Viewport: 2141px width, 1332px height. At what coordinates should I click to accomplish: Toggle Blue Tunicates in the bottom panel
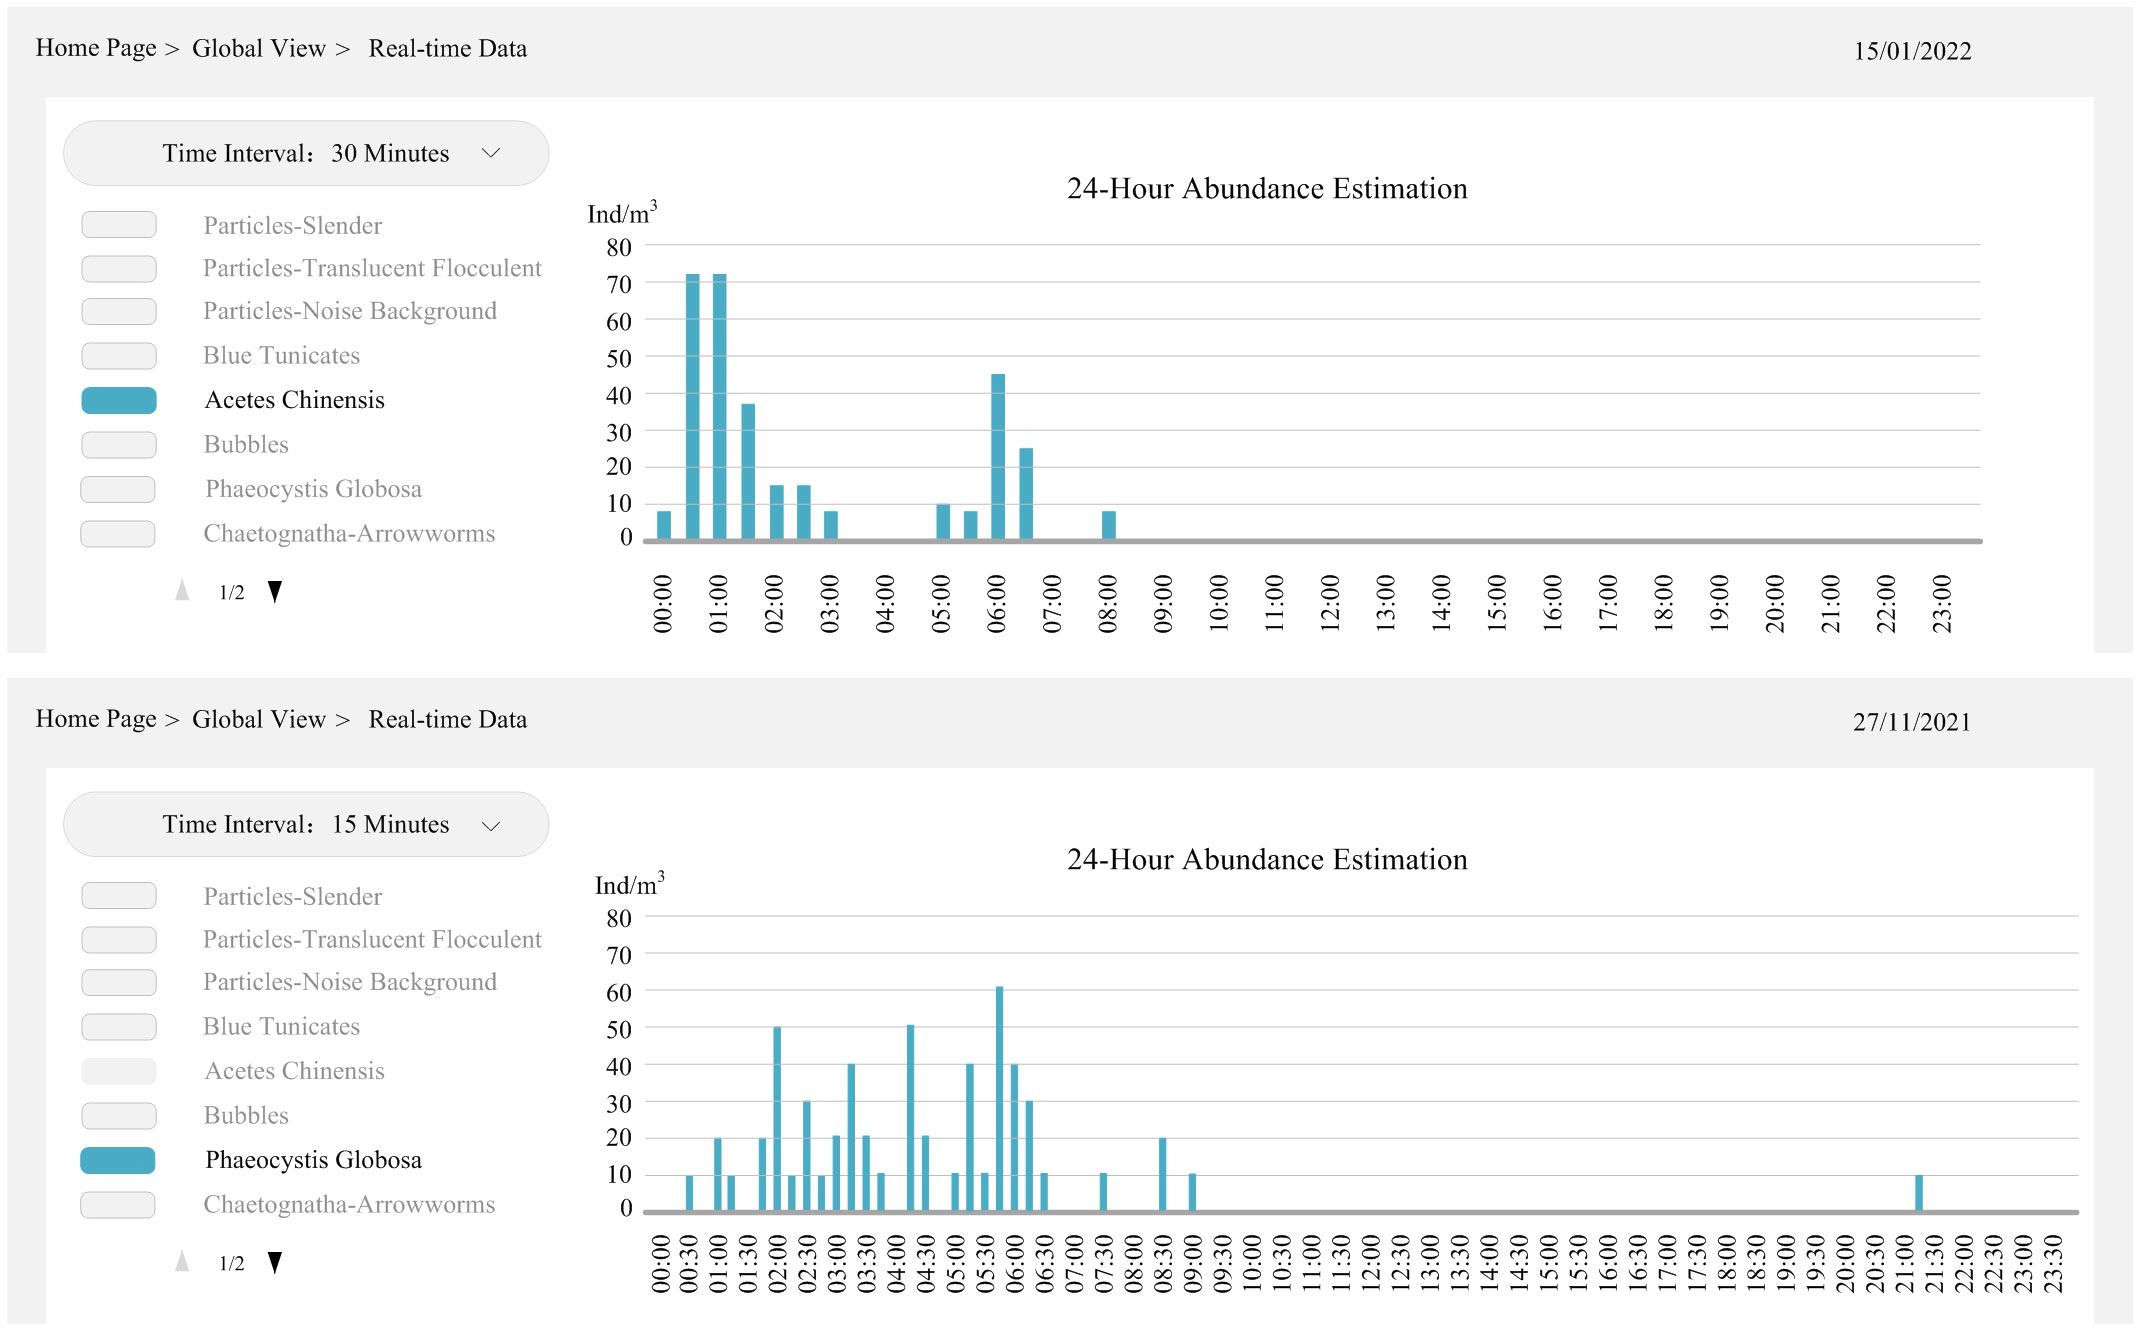(119, 1027)
